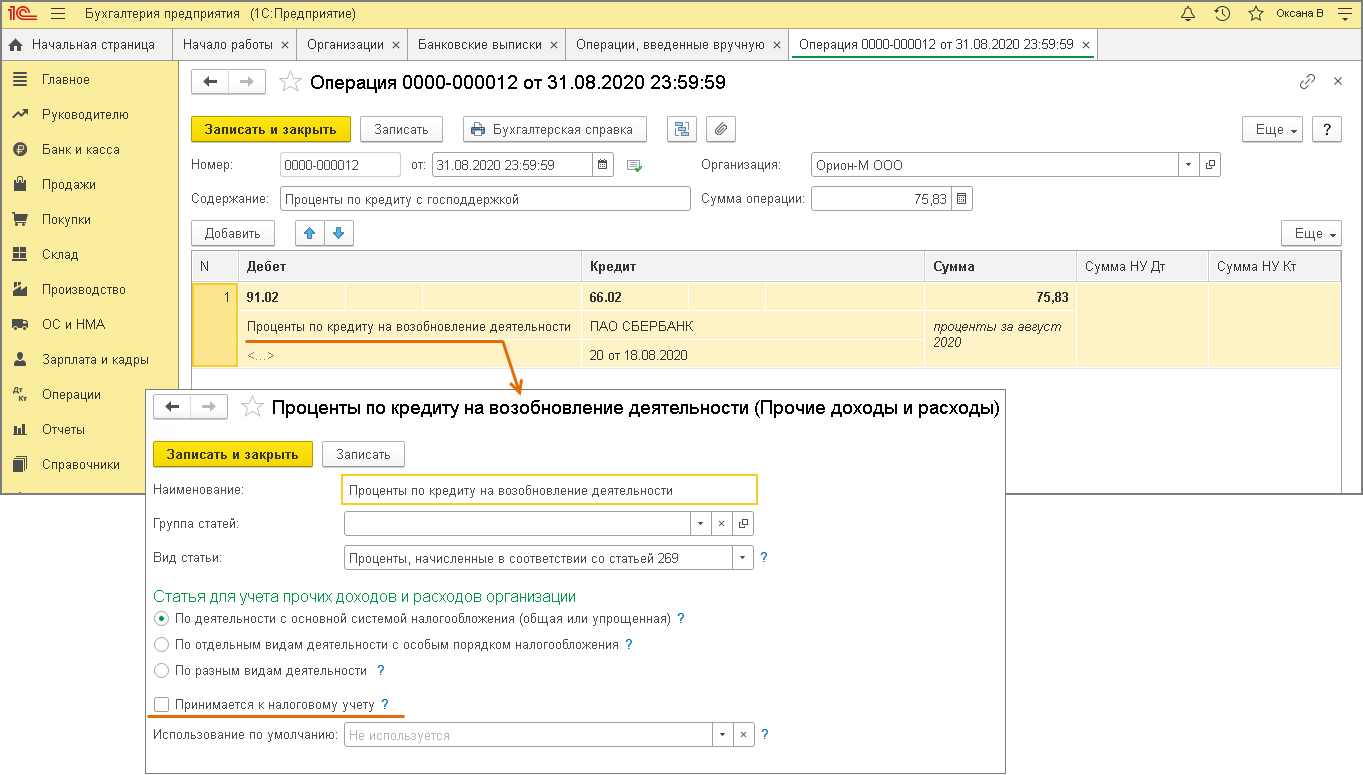Image resolution: width=1363 pixels, height=775 pixels.
Task: Sort by Сумма column header
Action: coord(1000,266)
